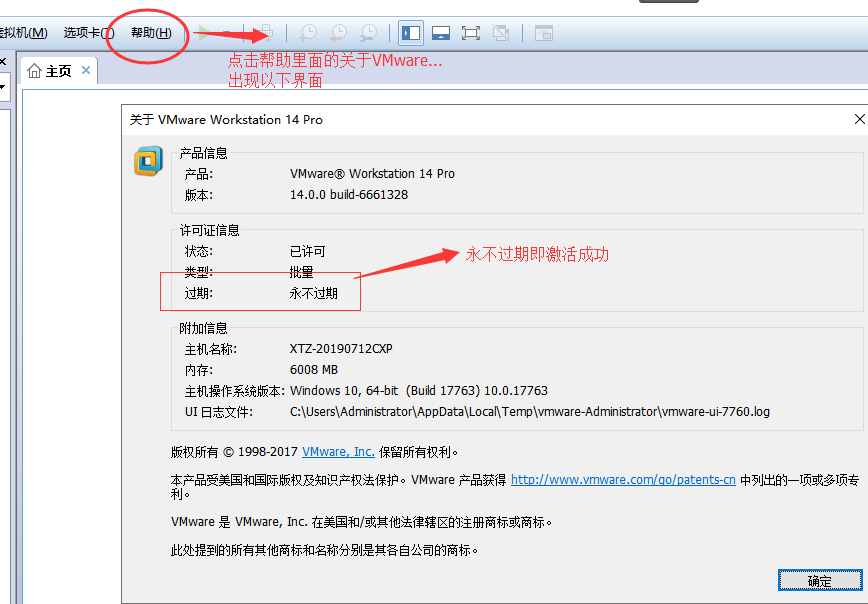The height and width of the screenshot is (604, 868).
Task: Click the home icon on 主页 tab
Action: click(x=34, y=71)
